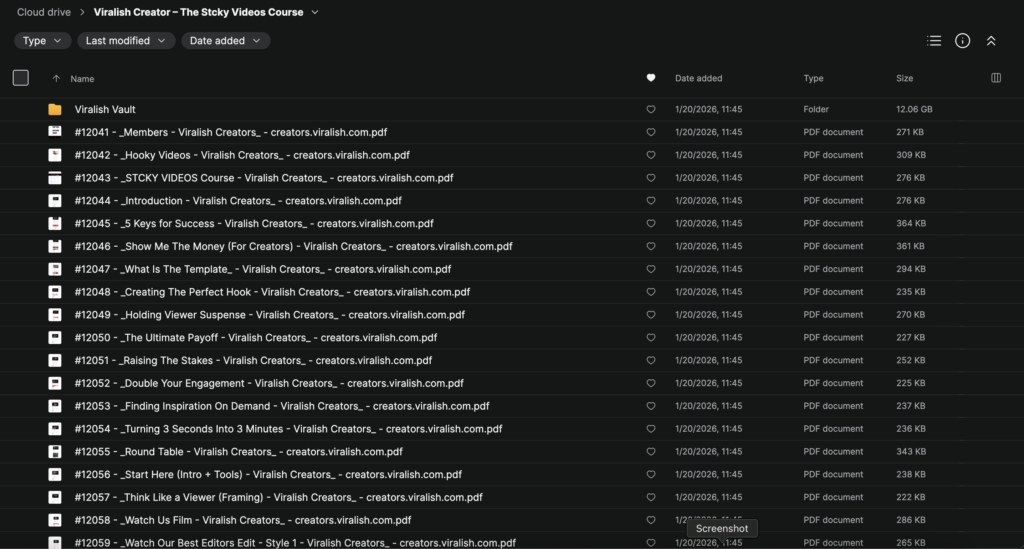Favorite the #12048 Creating The Perfect Hook PDF
This screenshot has width=1024, height=549.
tap(650, 292)
